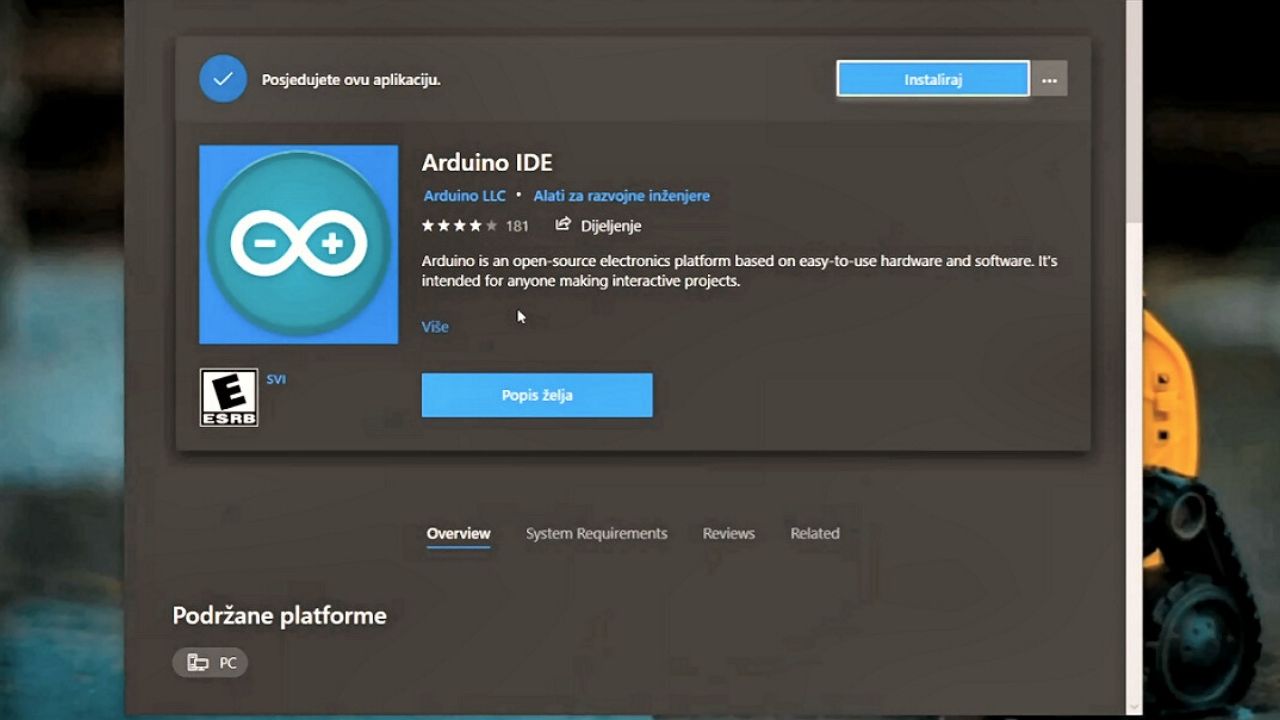Click the blue checkmark ownership icon

coord(223,79)
